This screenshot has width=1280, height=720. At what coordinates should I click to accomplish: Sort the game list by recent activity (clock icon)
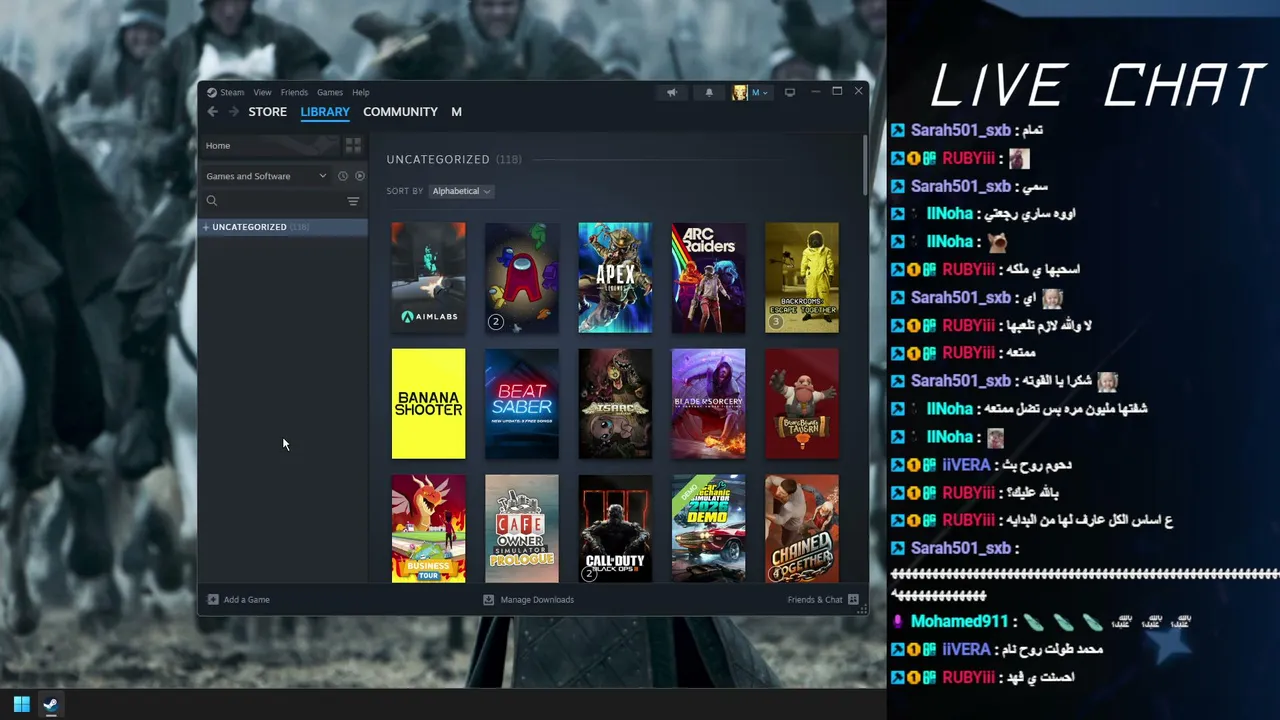[x=342, y=176]
